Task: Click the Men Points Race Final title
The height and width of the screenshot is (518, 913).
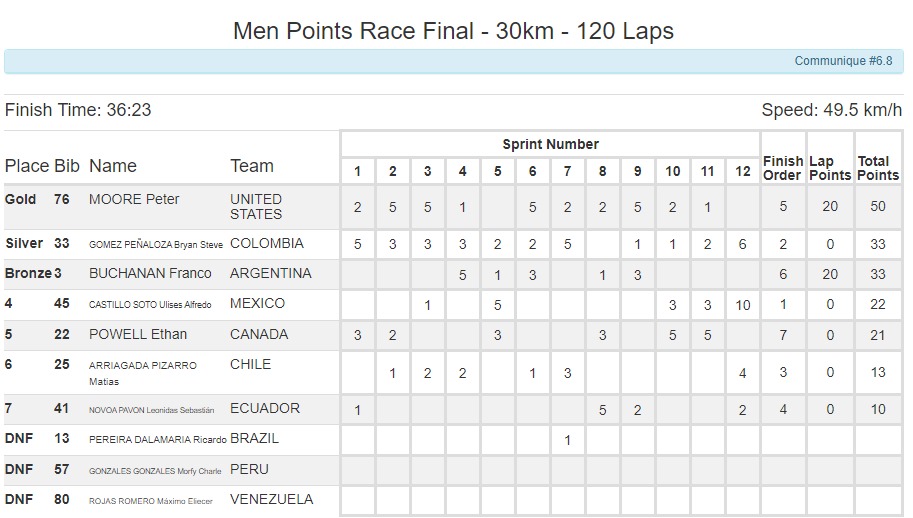Action: 453,31
